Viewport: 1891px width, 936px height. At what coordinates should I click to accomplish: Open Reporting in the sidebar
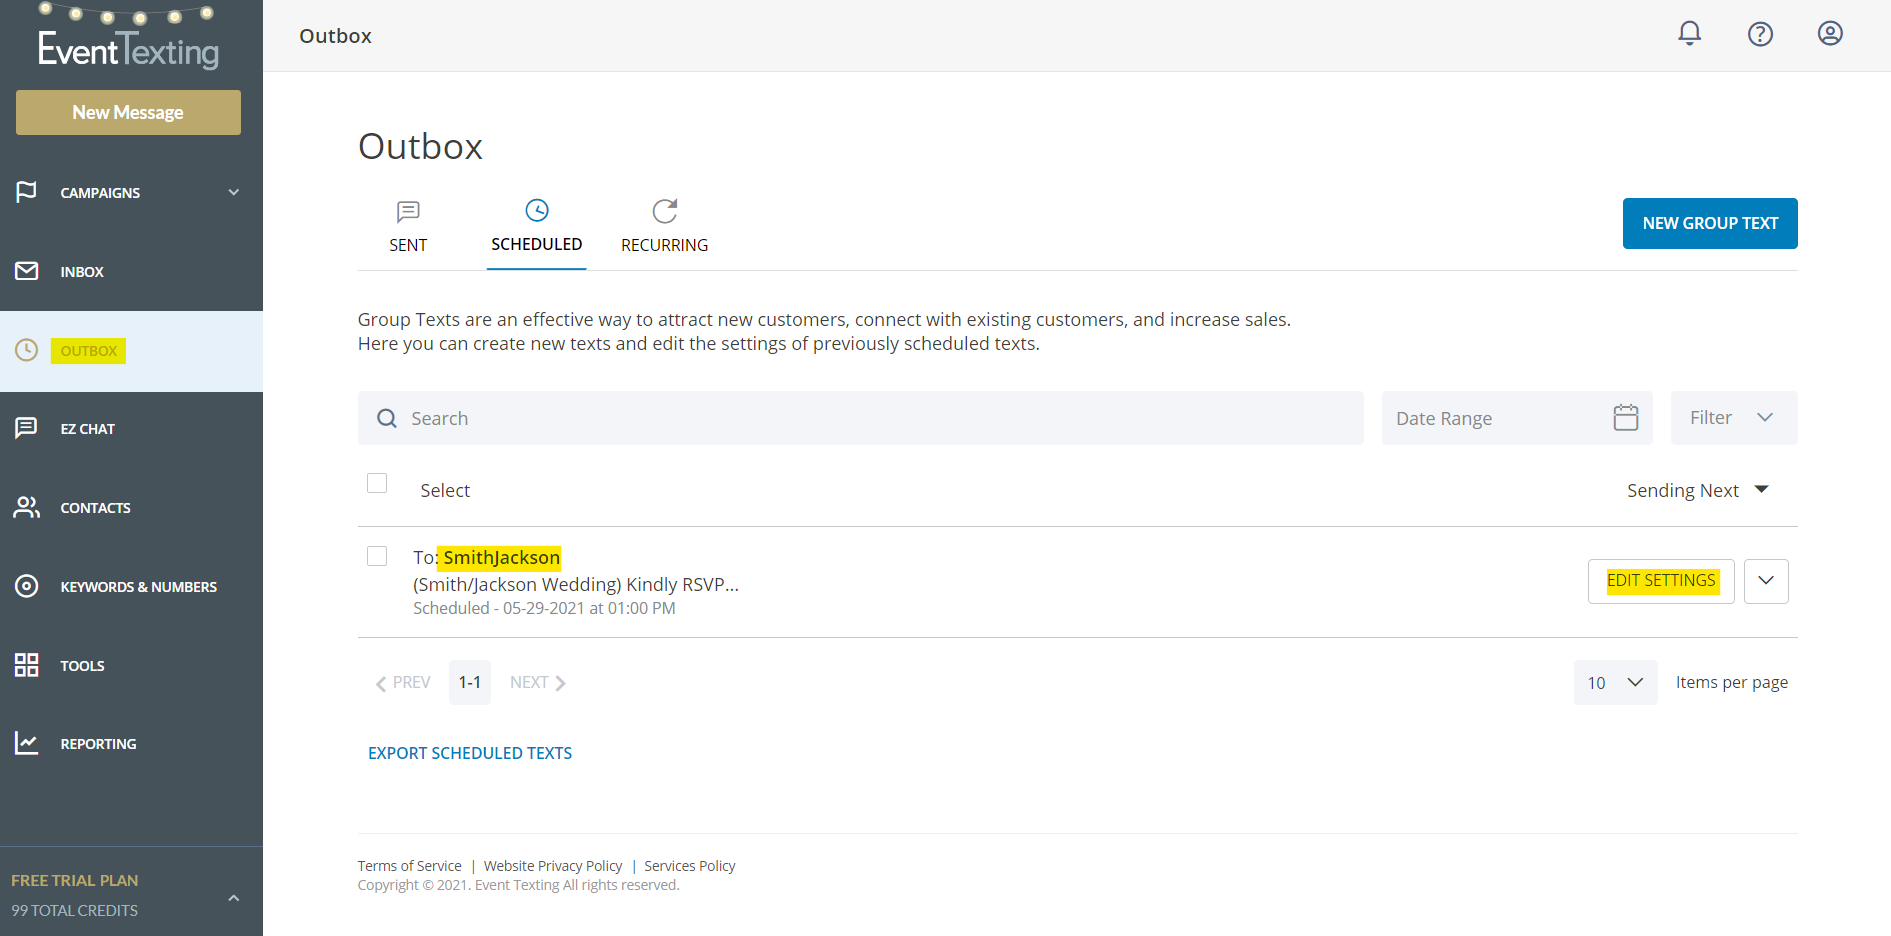point(131,743)
